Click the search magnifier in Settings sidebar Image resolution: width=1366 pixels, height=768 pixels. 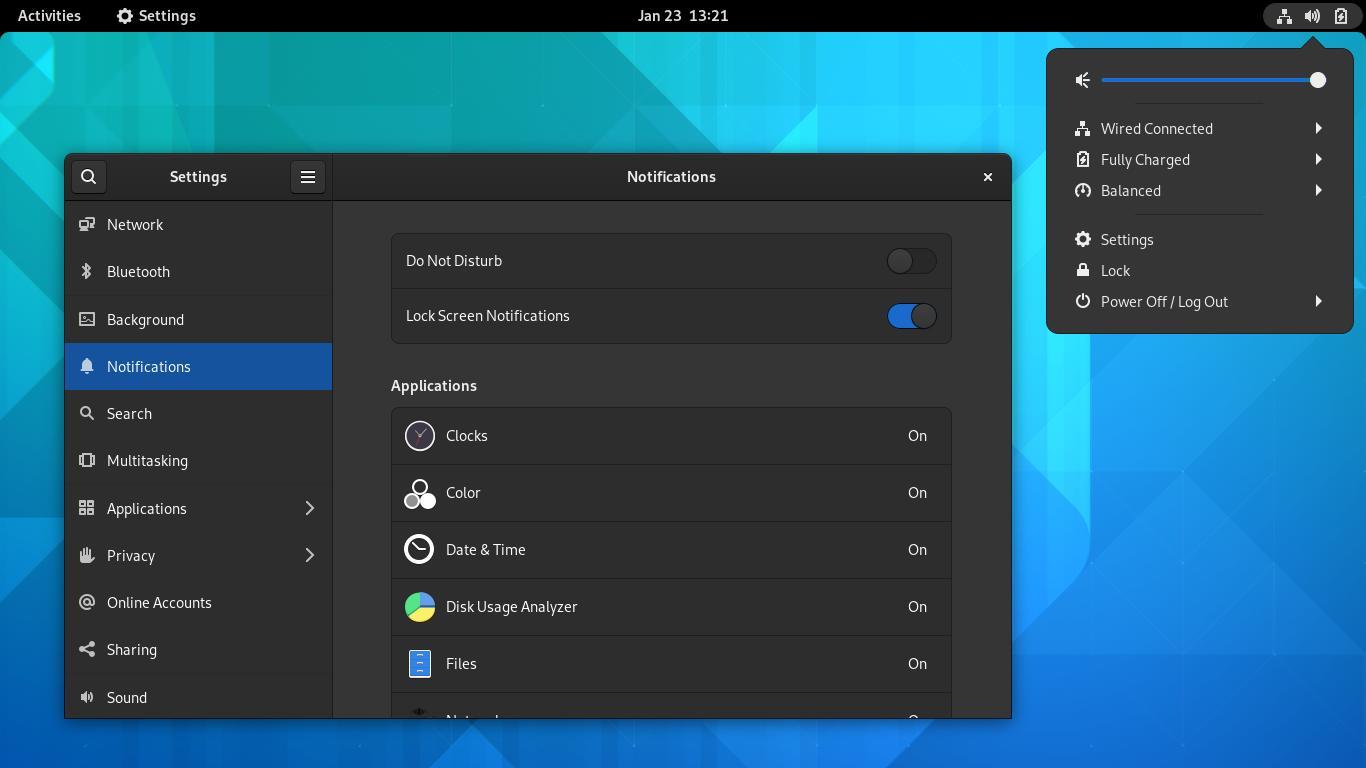[89, 176]
